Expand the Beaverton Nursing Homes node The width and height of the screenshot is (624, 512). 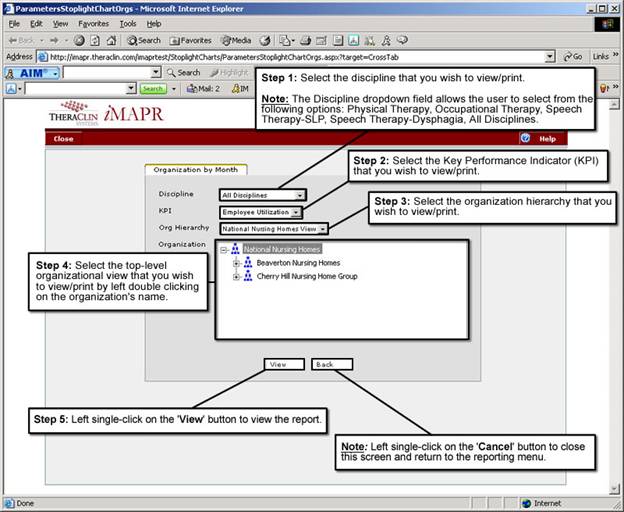(x=236, y=263)
